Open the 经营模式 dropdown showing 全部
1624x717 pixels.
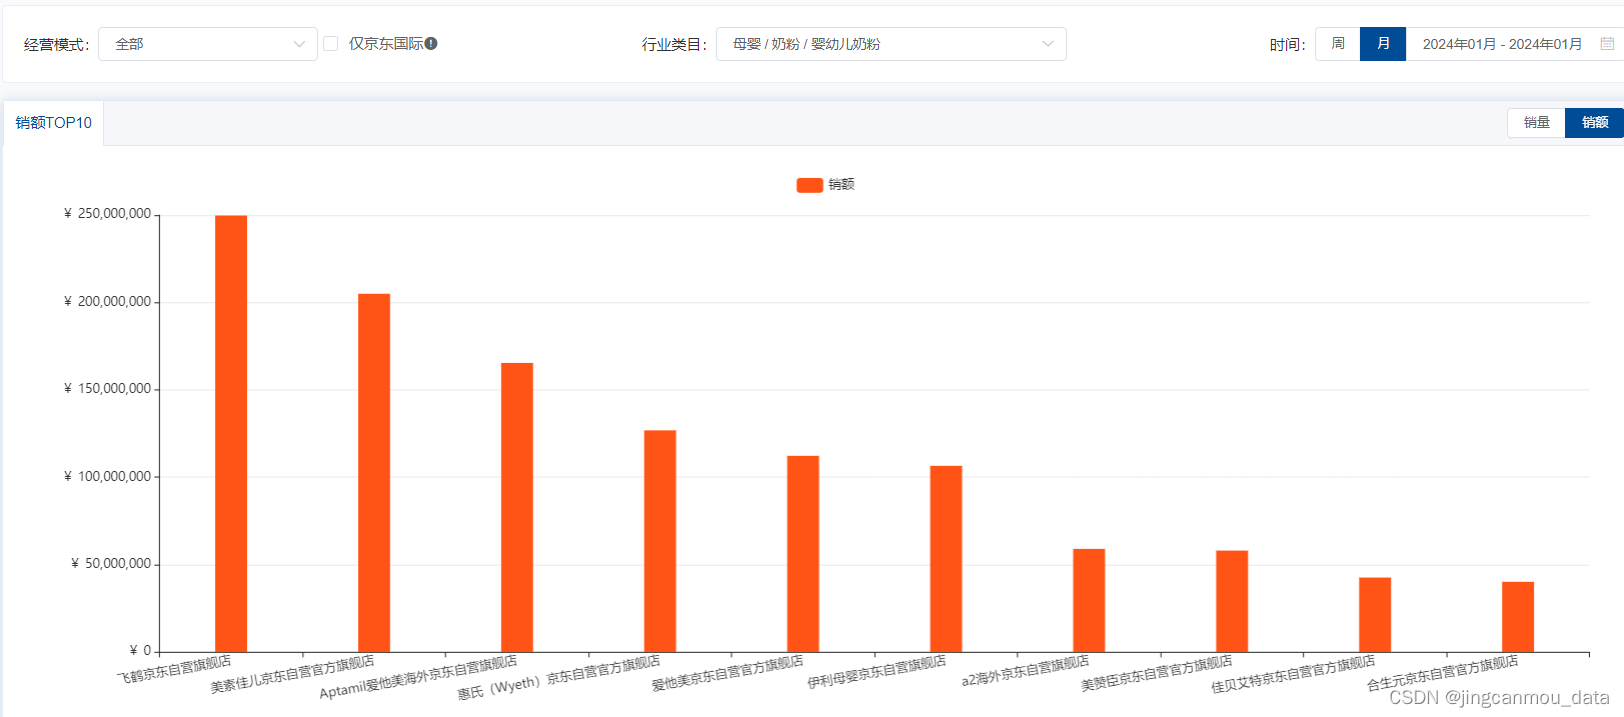tap(208, 44)
